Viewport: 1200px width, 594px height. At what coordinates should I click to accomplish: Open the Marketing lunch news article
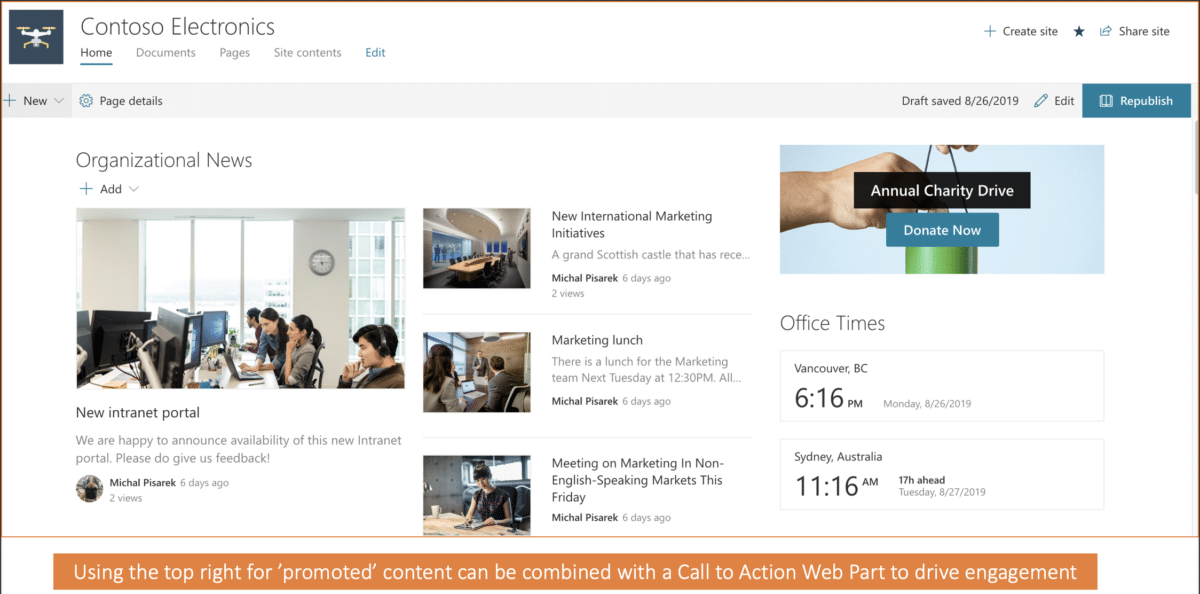click(596, 339)
